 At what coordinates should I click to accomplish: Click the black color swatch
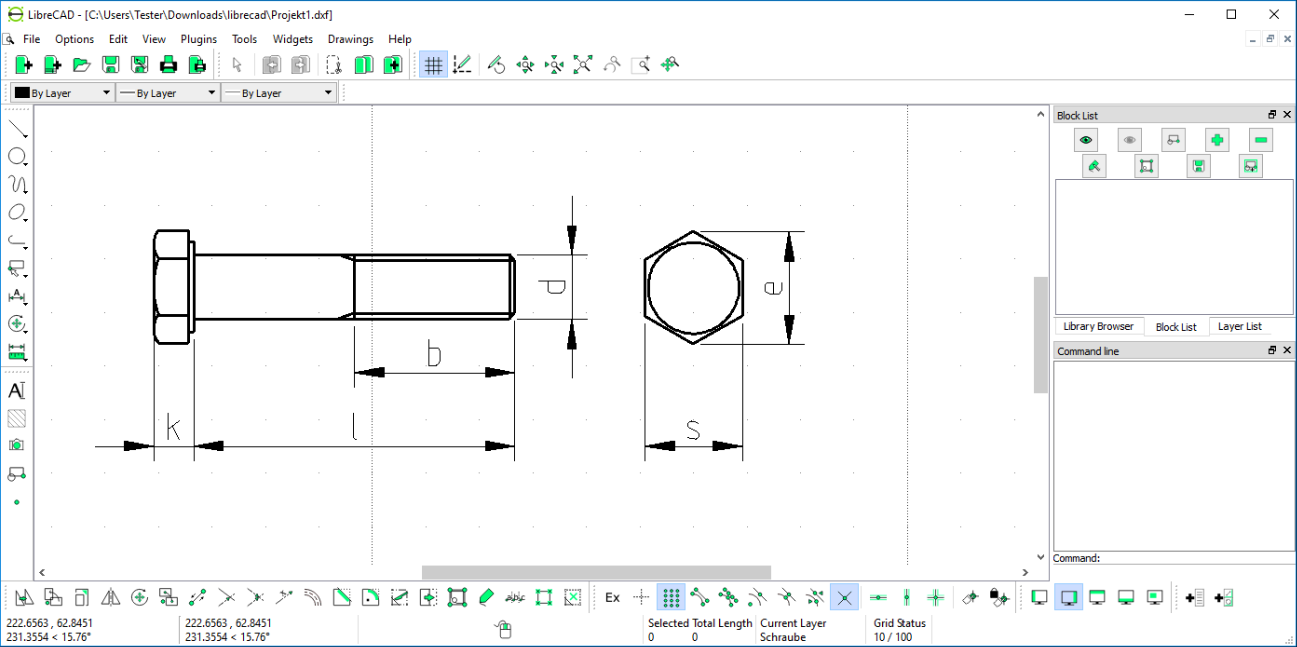pos(21,92)
